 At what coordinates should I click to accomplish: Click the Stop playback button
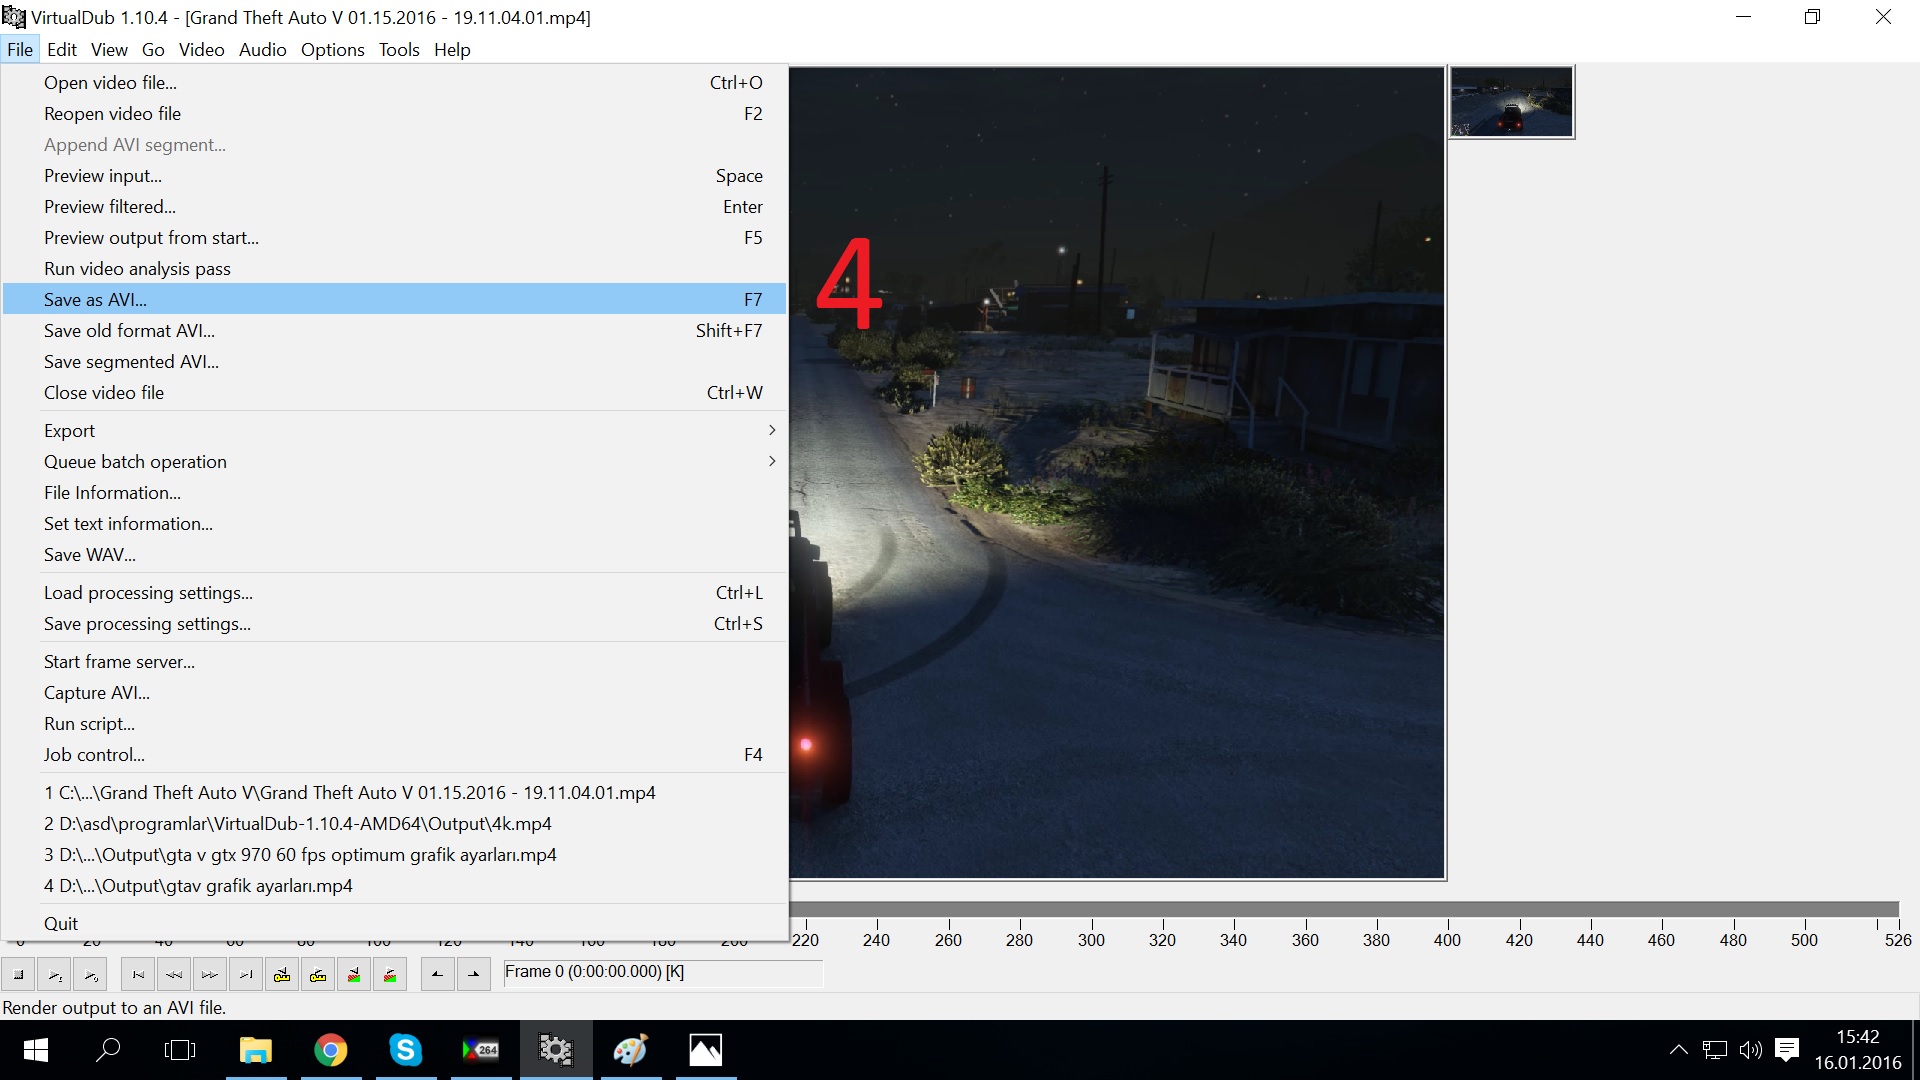point(18,974)
